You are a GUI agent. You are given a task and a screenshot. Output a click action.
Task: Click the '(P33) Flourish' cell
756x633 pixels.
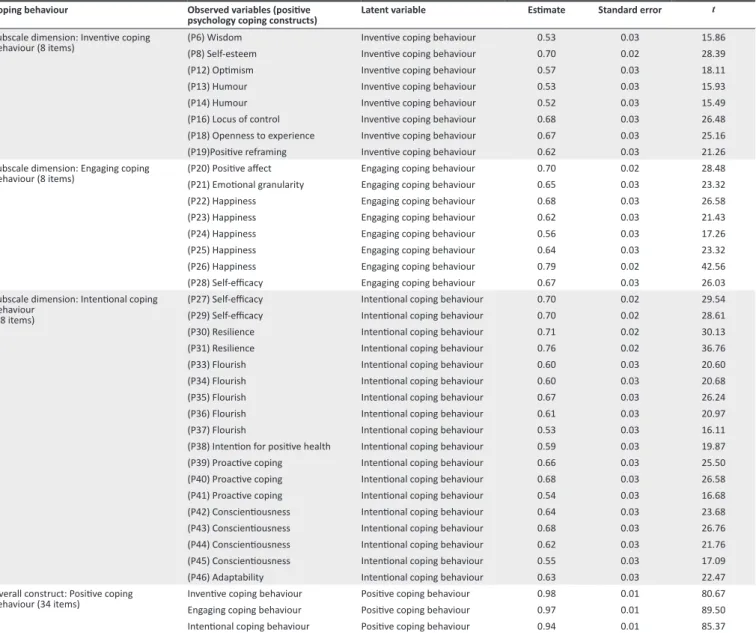click(x=216, y=365)
